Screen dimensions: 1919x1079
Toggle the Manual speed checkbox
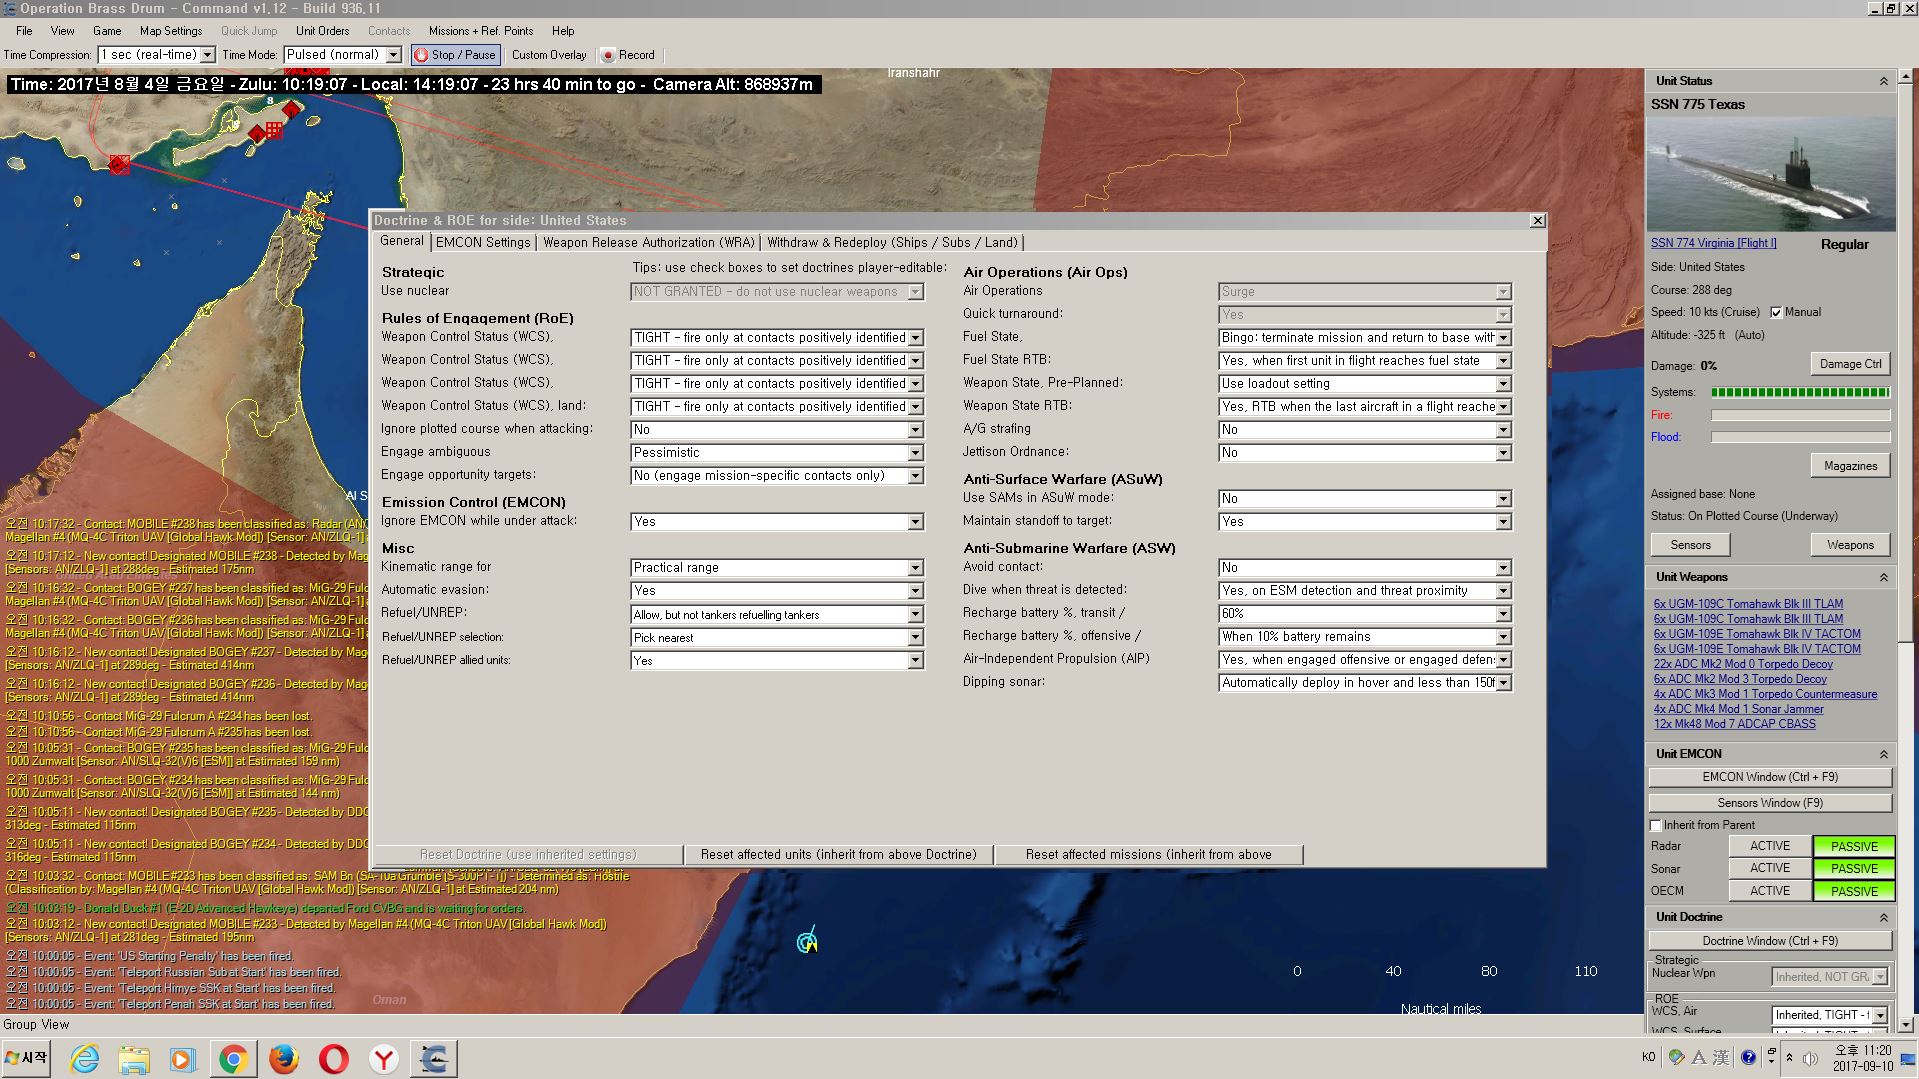point(1776,312)
